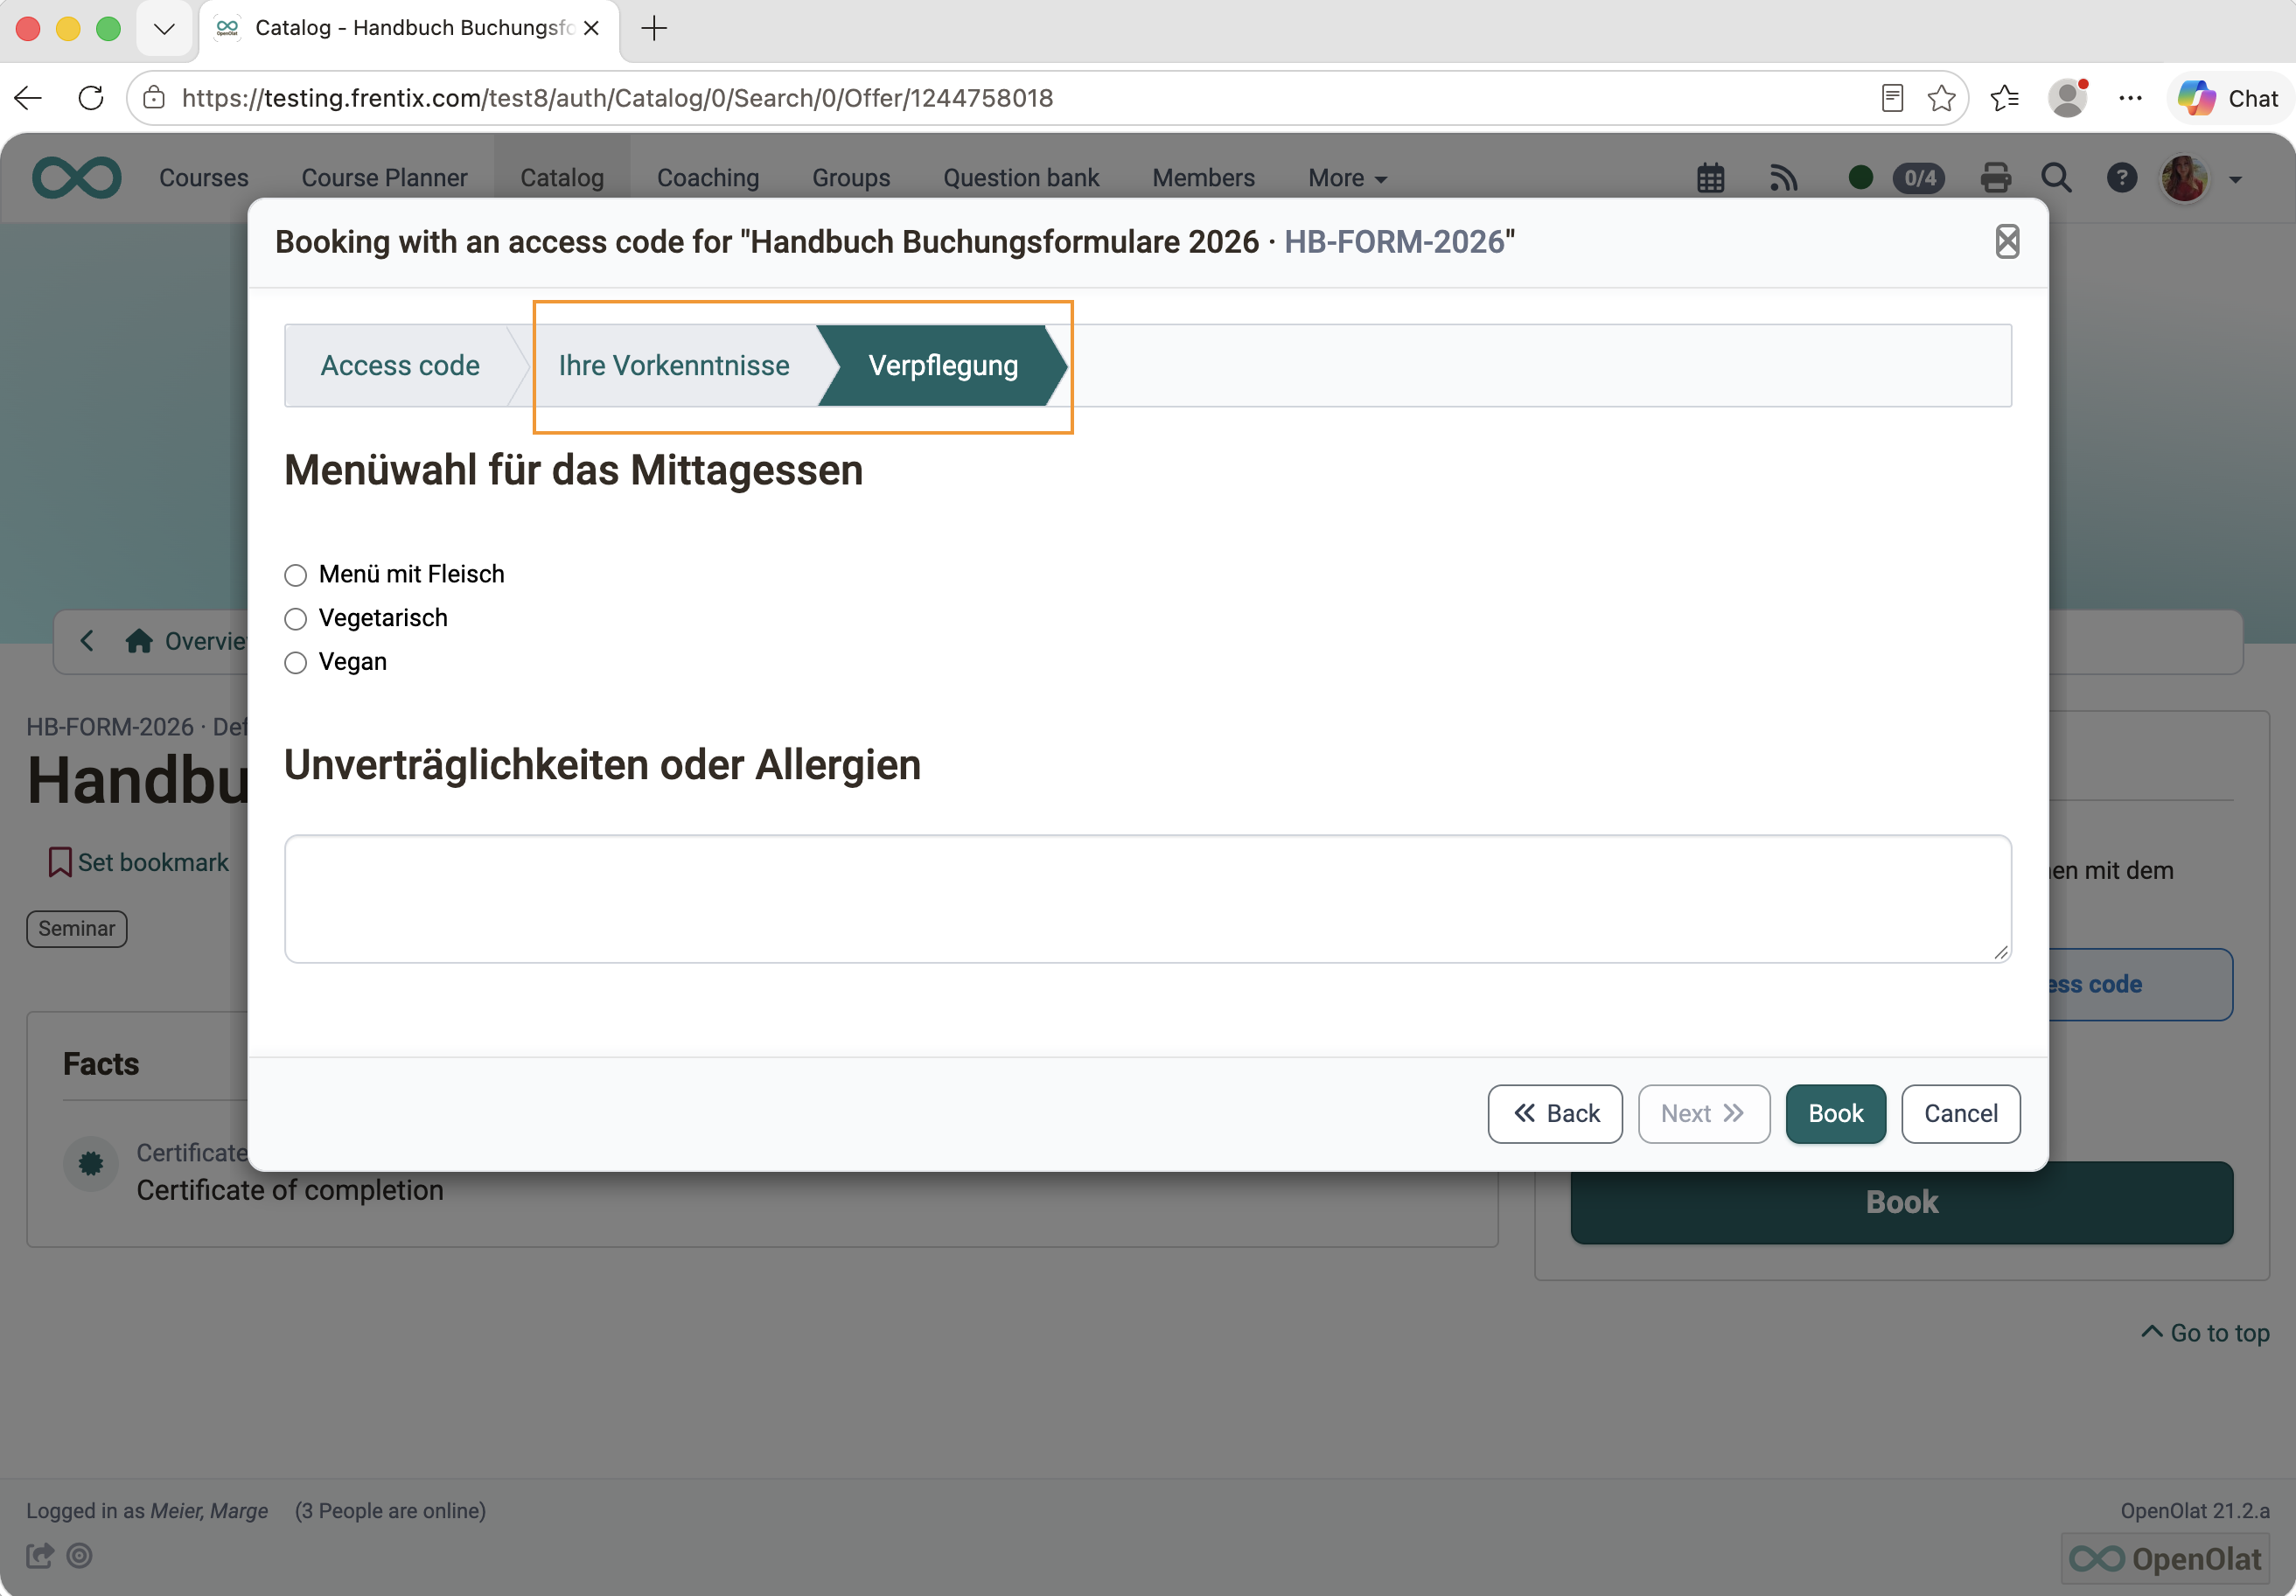Viewport: 2296px width, 1596px height.
Task: Go to the Ihre Vorkenntnisse step
Action: tap(674, 366)
